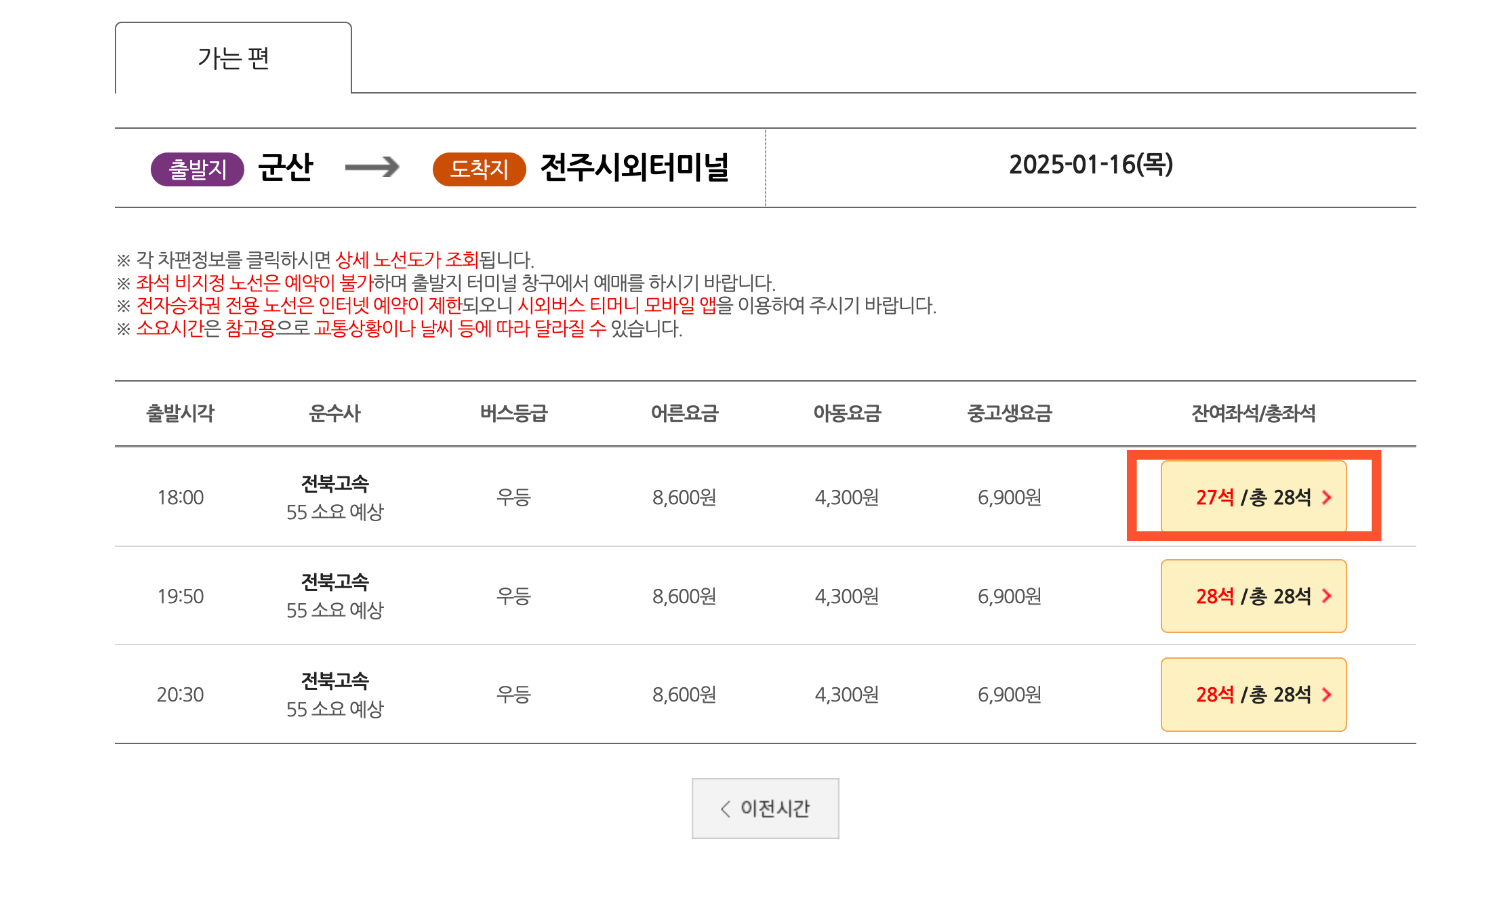Click 전북고속 in the 19:50 row

(x=335, y=581)
